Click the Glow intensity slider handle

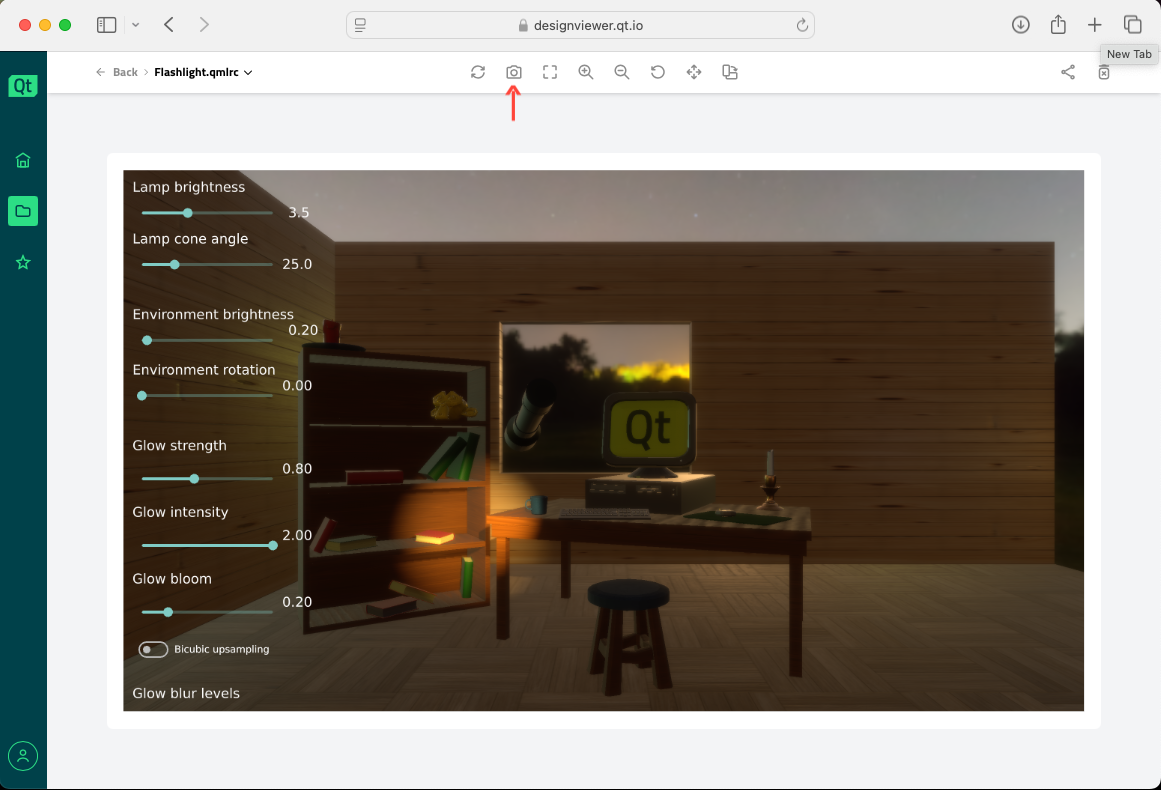tap(273, 546)
